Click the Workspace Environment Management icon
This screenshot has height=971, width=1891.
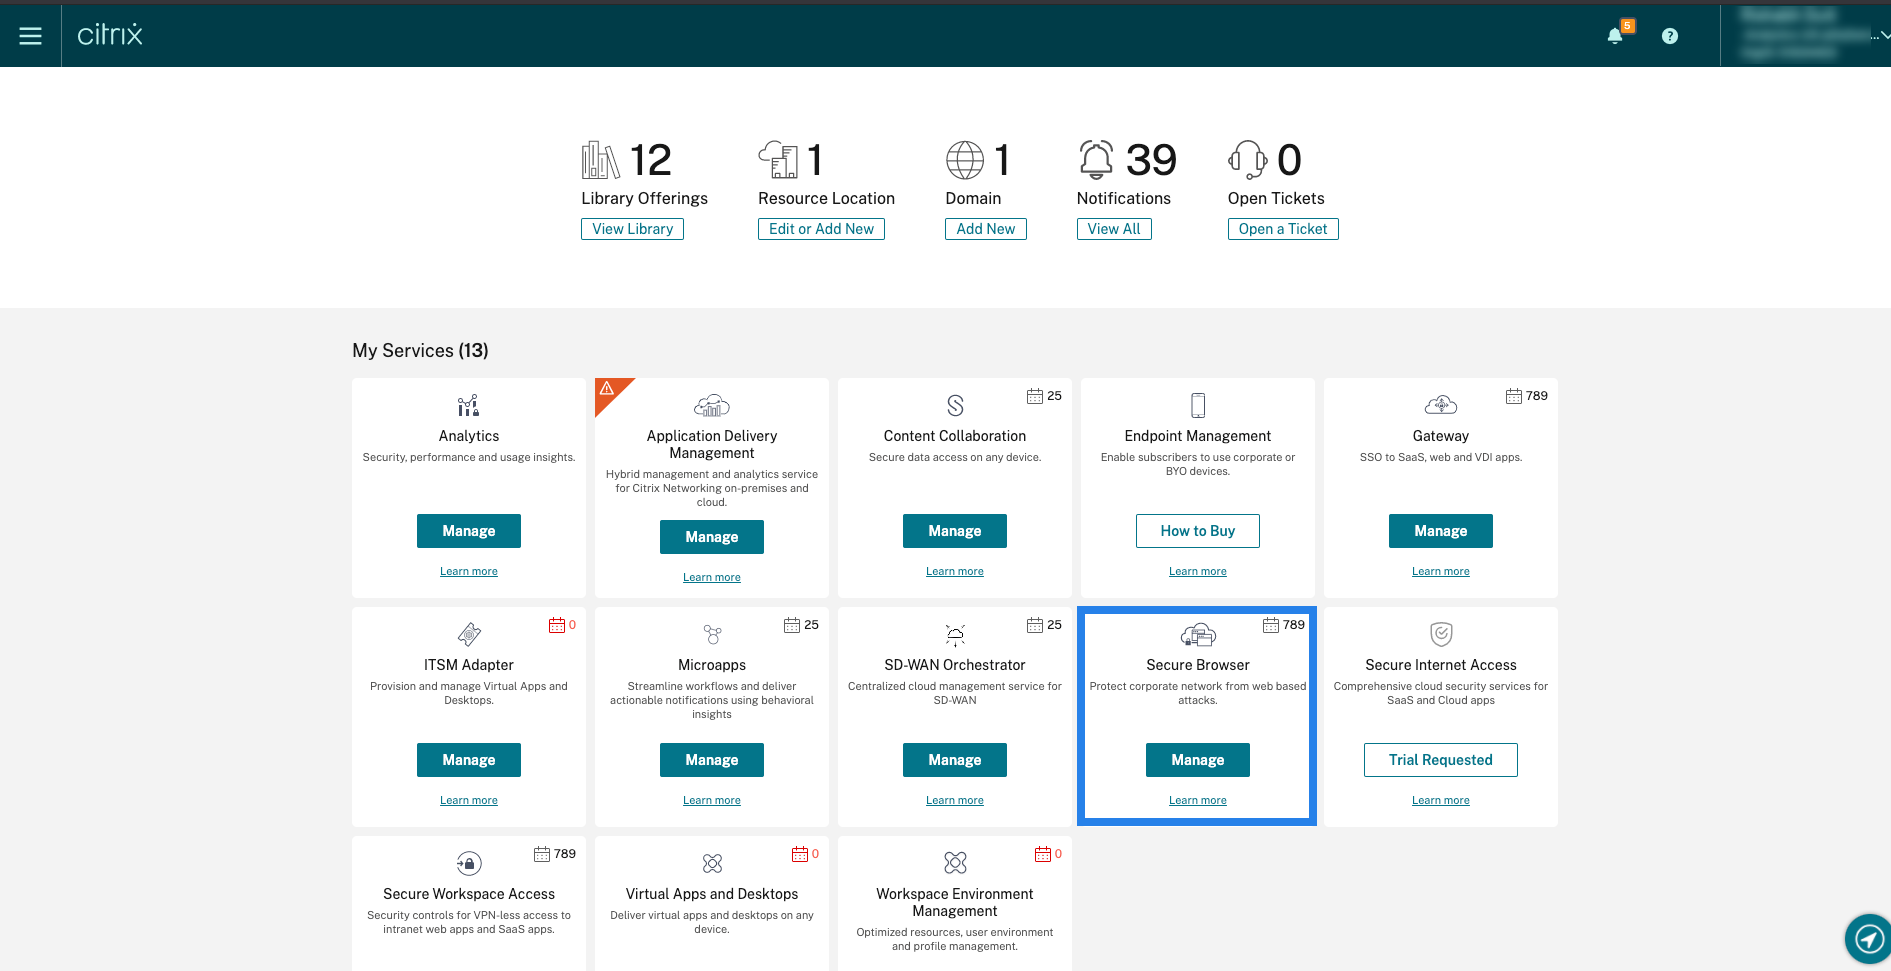(x=955, y=862)
